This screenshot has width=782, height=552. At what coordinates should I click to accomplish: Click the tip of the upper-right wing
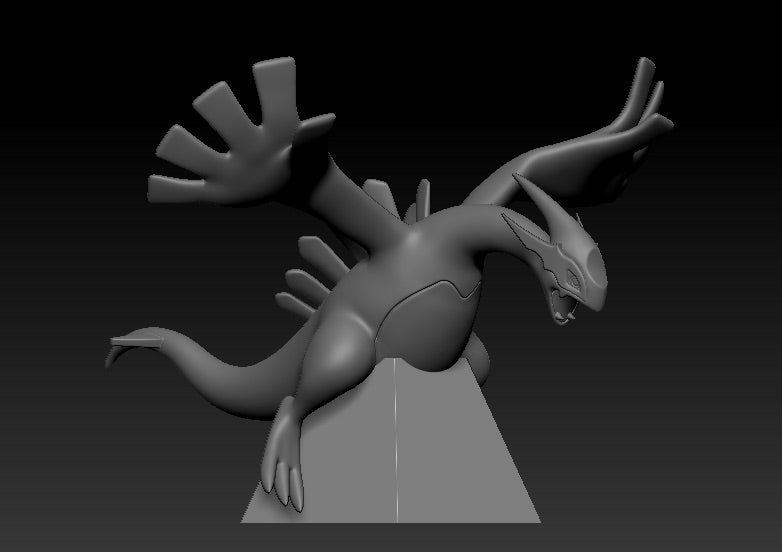pos(647,77)
